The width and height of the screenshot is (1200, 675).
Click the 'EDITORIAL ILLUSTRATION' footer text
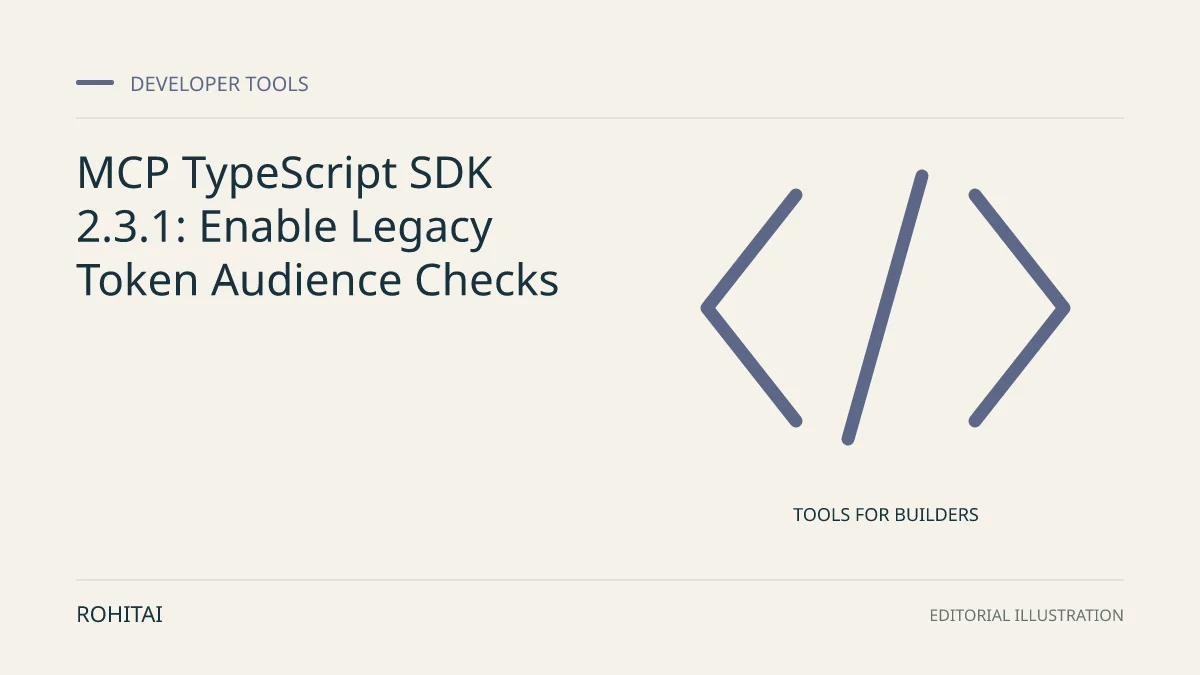pyautogui.click(x=1026, y=615)
